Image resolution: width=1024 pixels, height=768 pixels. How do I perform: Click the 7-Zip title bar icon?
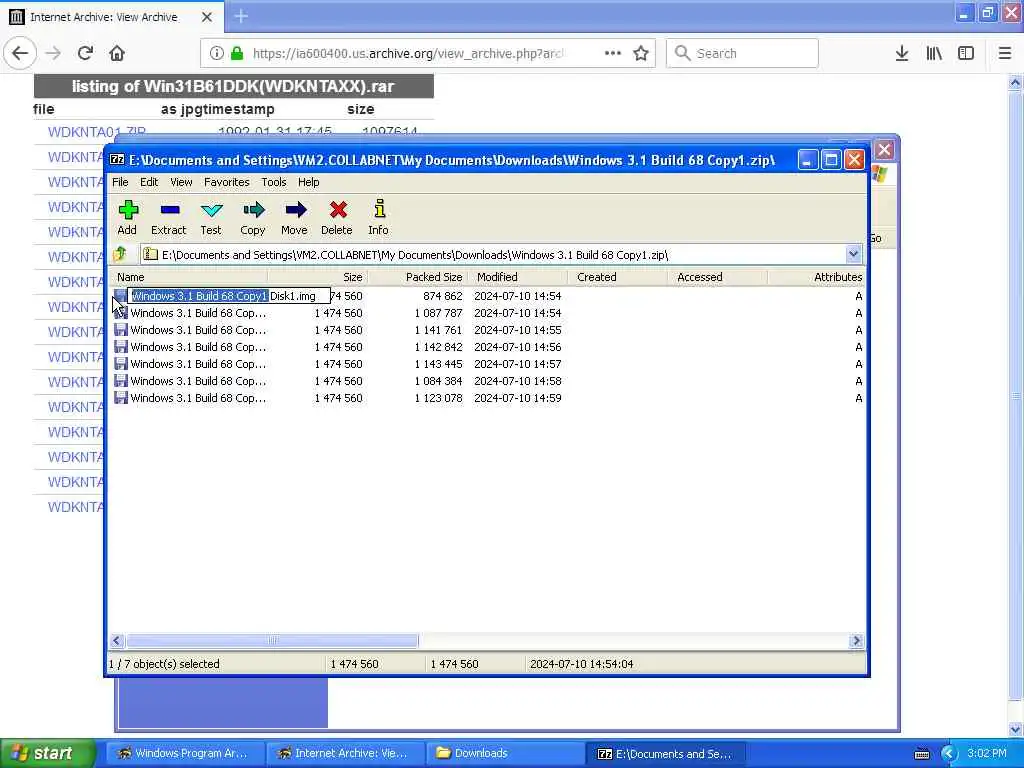point(117,159)
